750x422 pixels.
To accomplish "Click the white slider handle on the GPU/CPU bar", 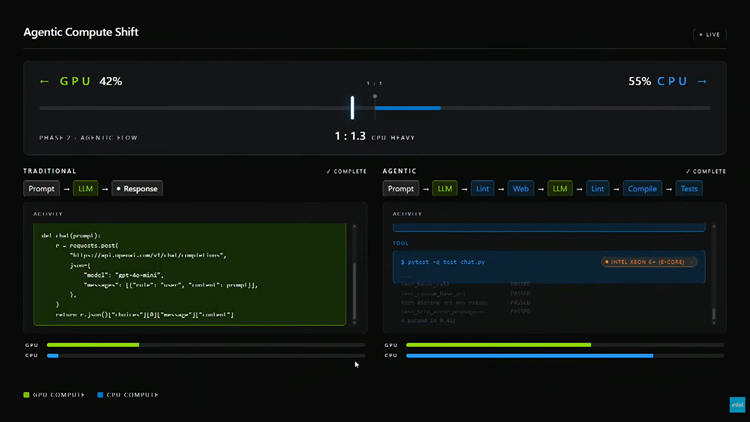I will 353,108.
